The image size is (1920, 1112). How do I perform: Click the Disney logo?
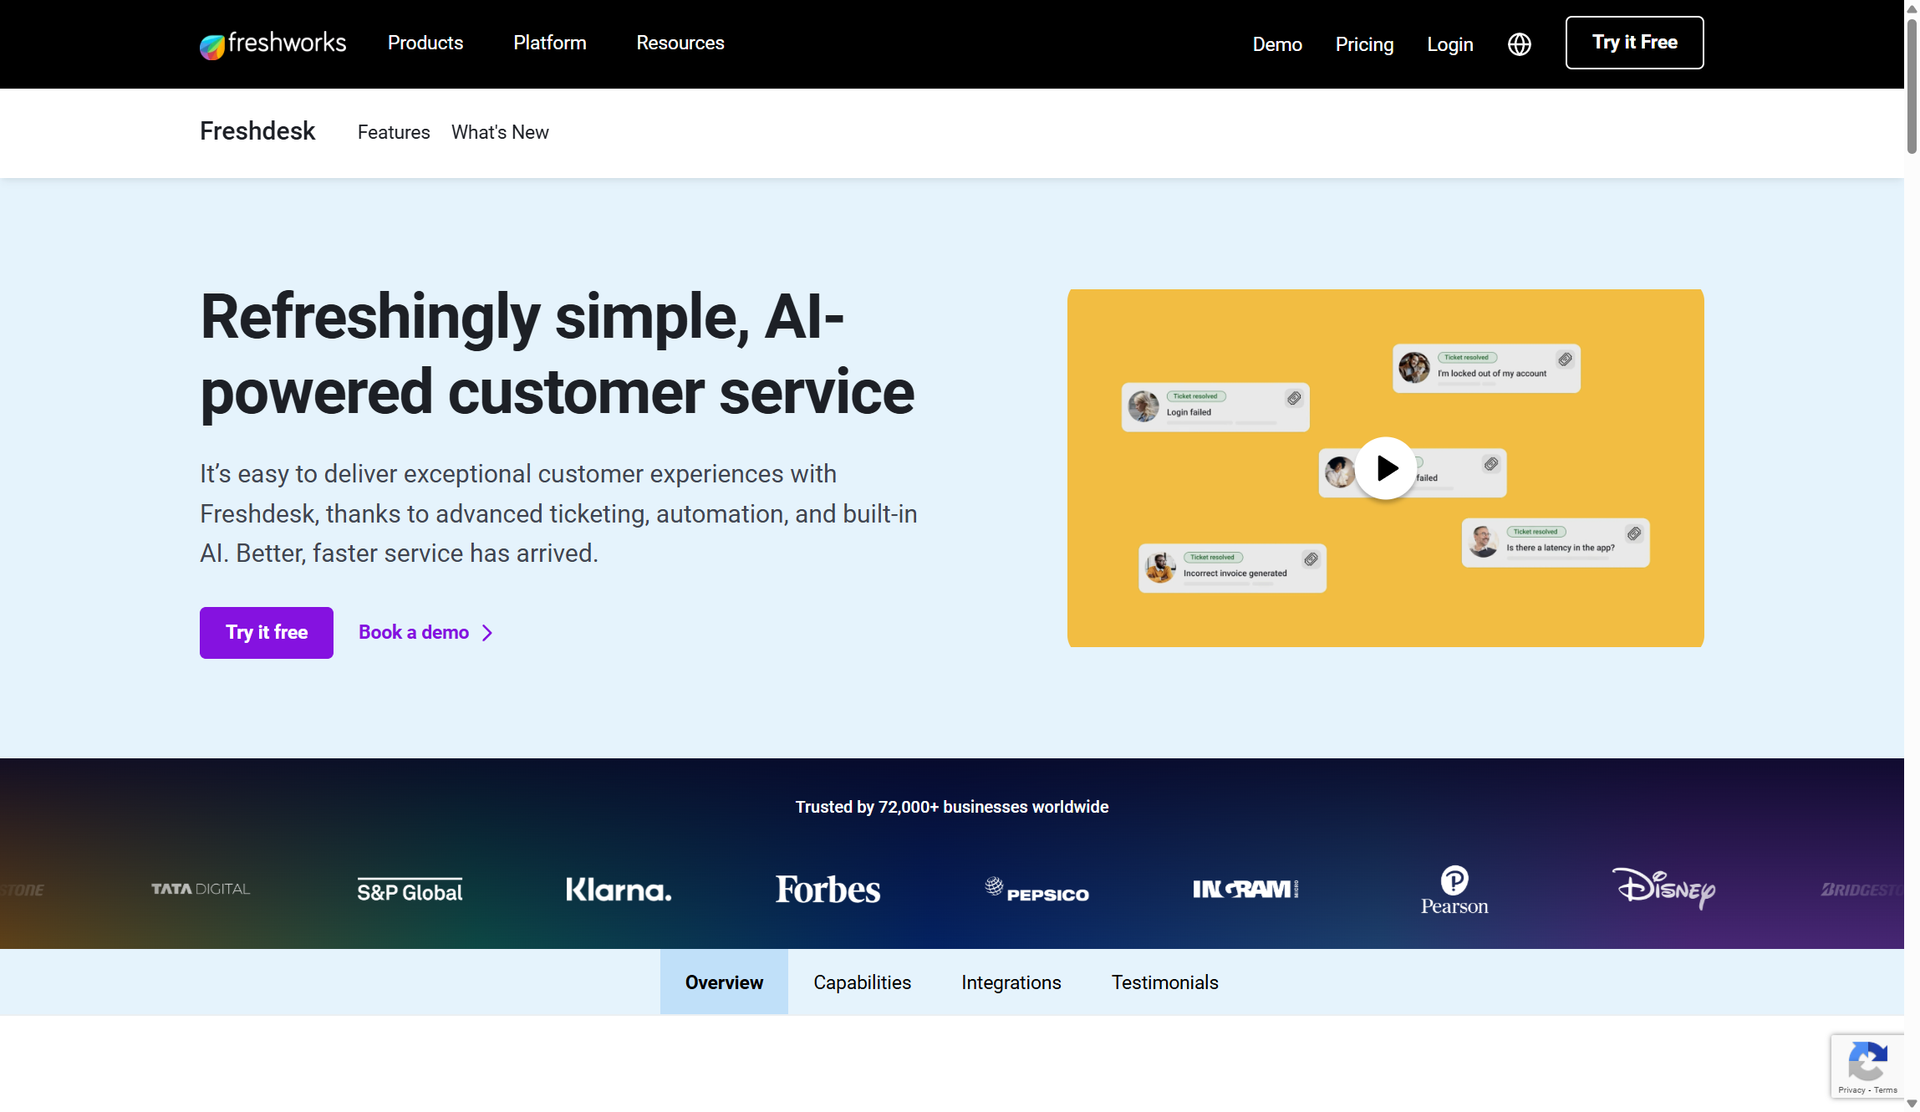(1663, 889)
